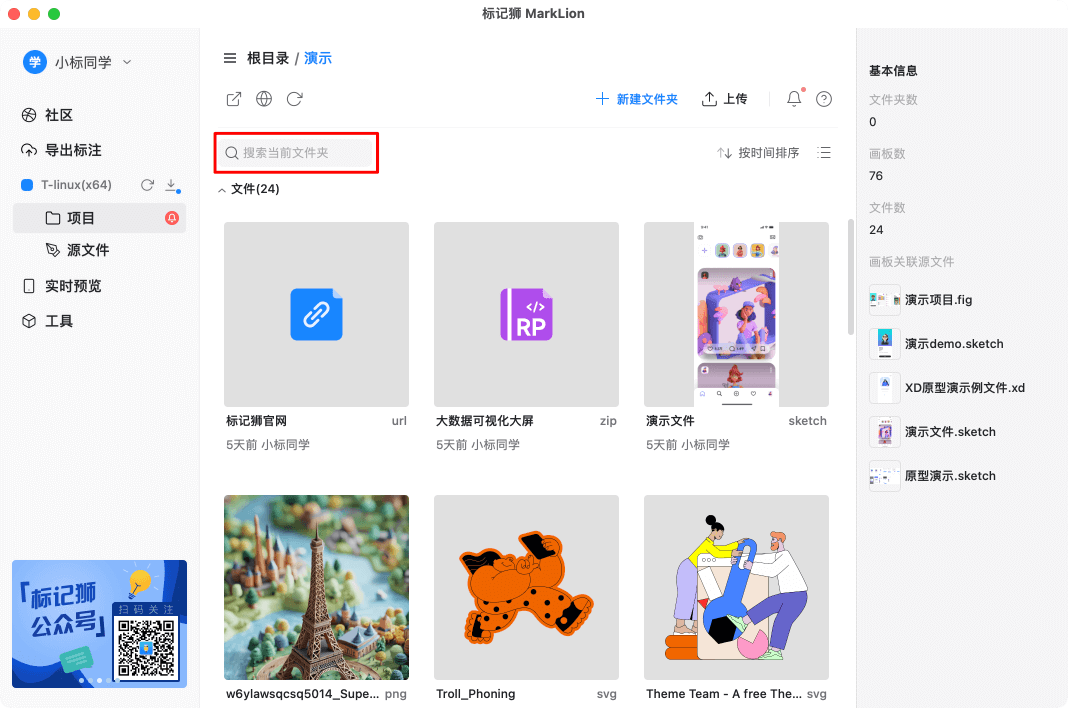Click the help question mark icon

point(823,99)
